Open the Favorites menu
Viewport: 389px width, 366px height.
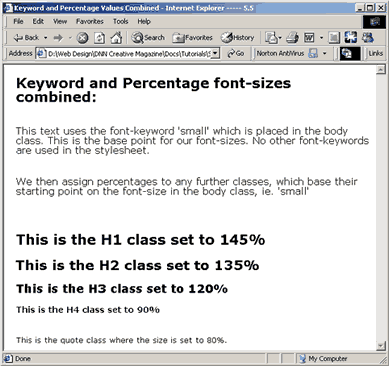point(90,21)
